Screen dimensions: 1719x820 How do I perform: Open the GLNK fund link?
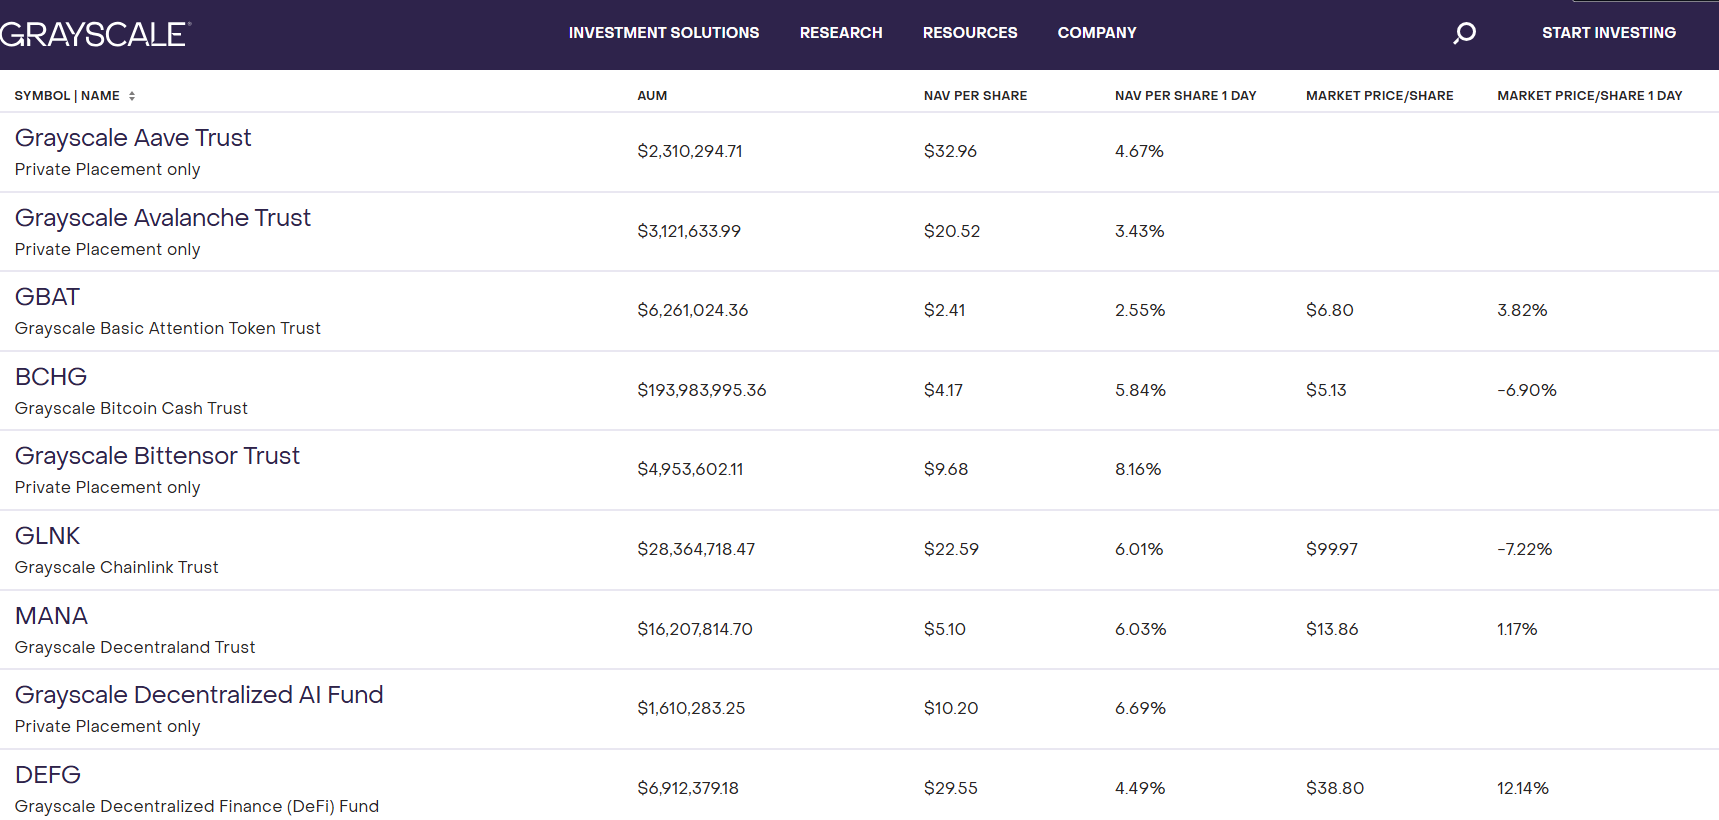pos(47,536)
